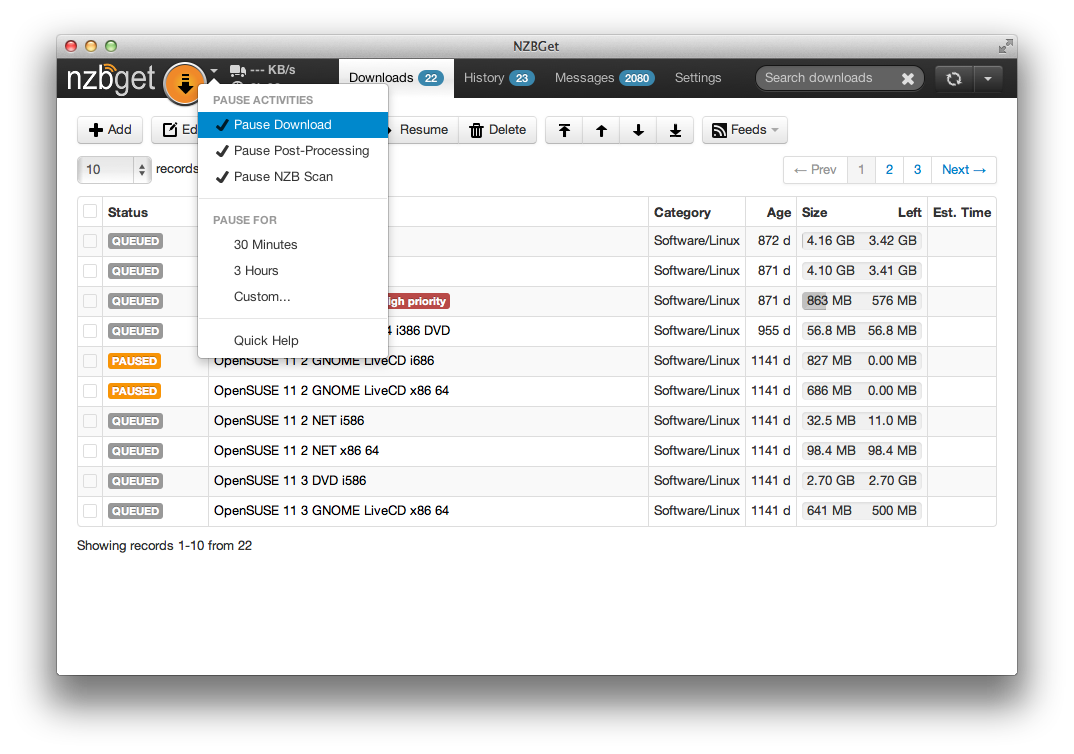1074x754 pixels.
Task: Click the PAUSED badge on 686 MB row
Action: click(x=134, y=391)
